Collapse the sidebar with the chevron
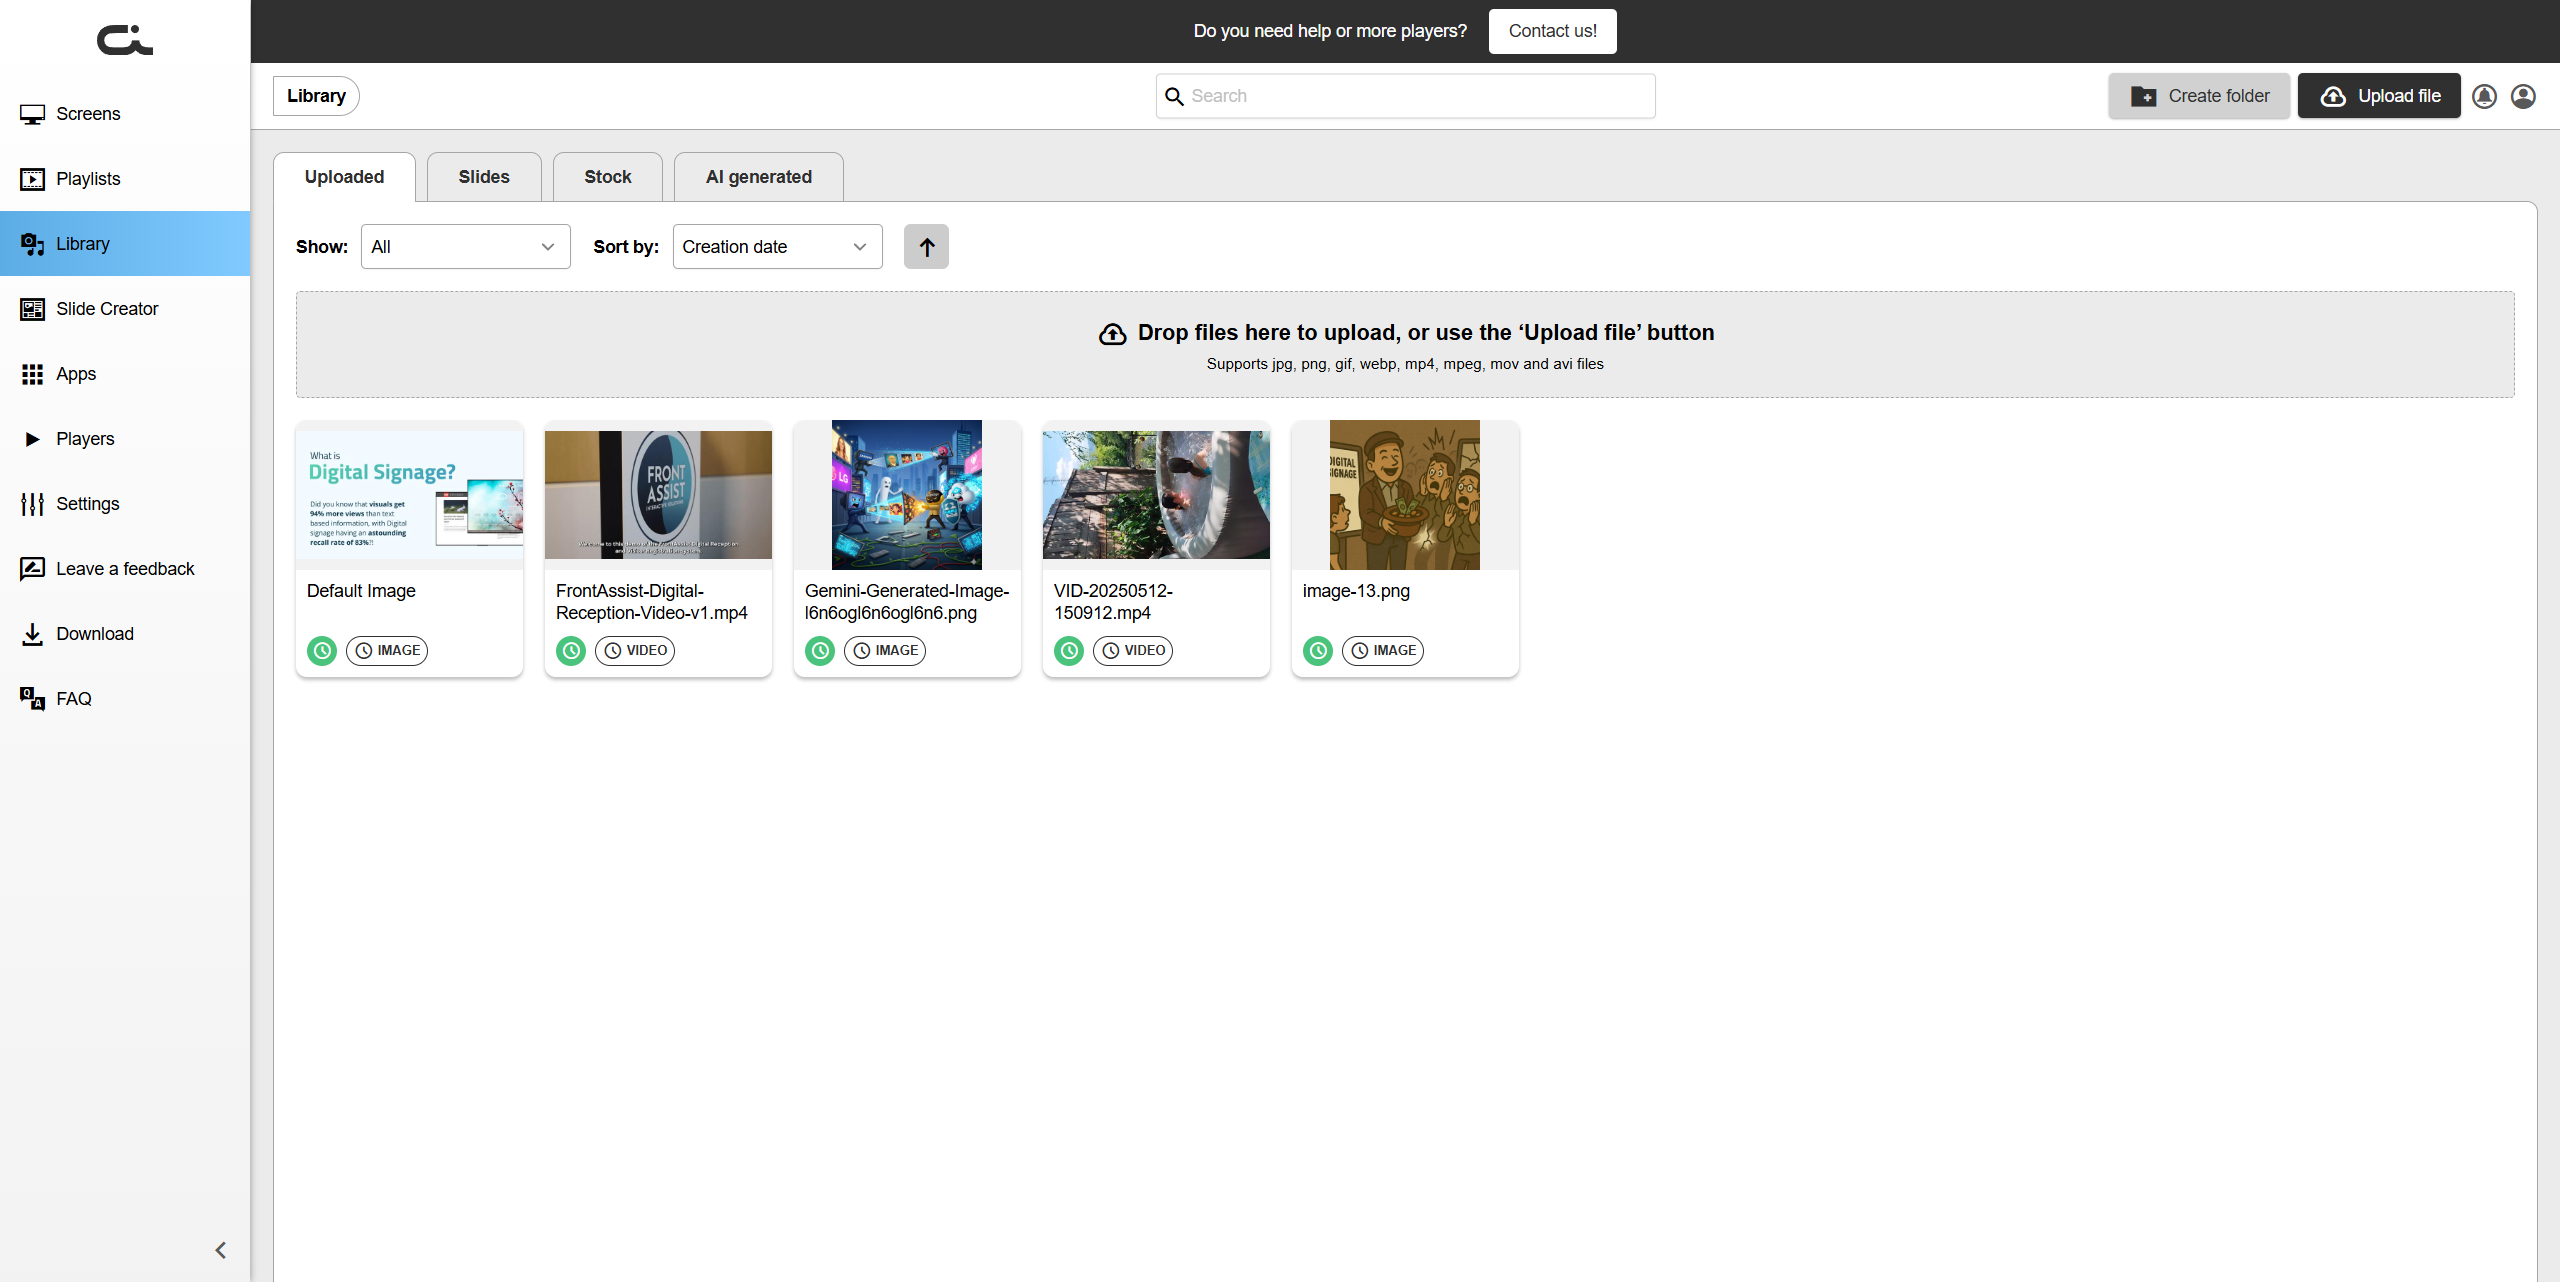The height and width of the screenshot is (1282, 2560). [221, 1250]
